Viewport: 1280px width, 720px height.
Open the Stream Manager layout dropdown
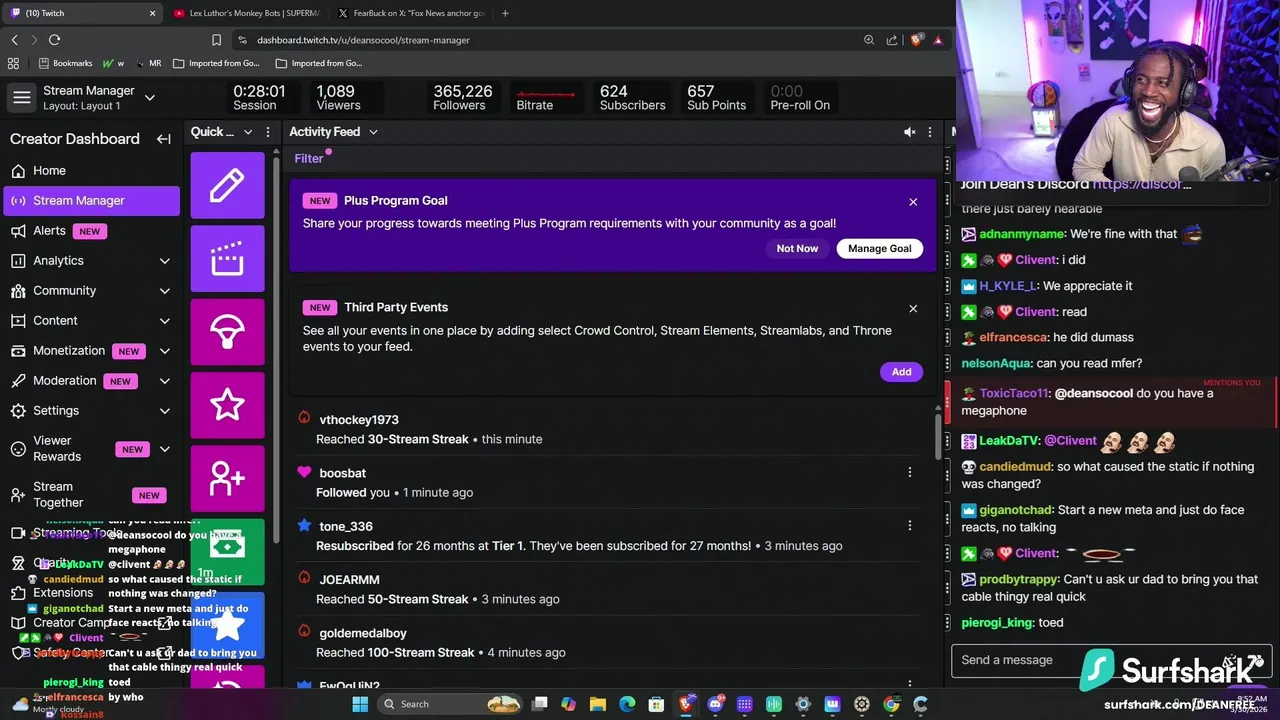[150, 98]
